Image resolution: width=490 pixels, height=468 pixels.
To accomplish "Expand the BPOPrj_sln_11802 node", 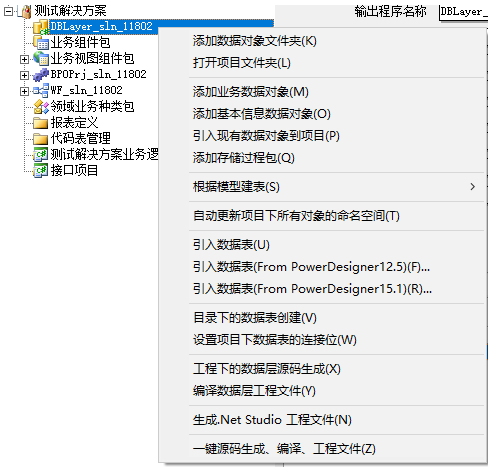I will [x=24, y=75].
